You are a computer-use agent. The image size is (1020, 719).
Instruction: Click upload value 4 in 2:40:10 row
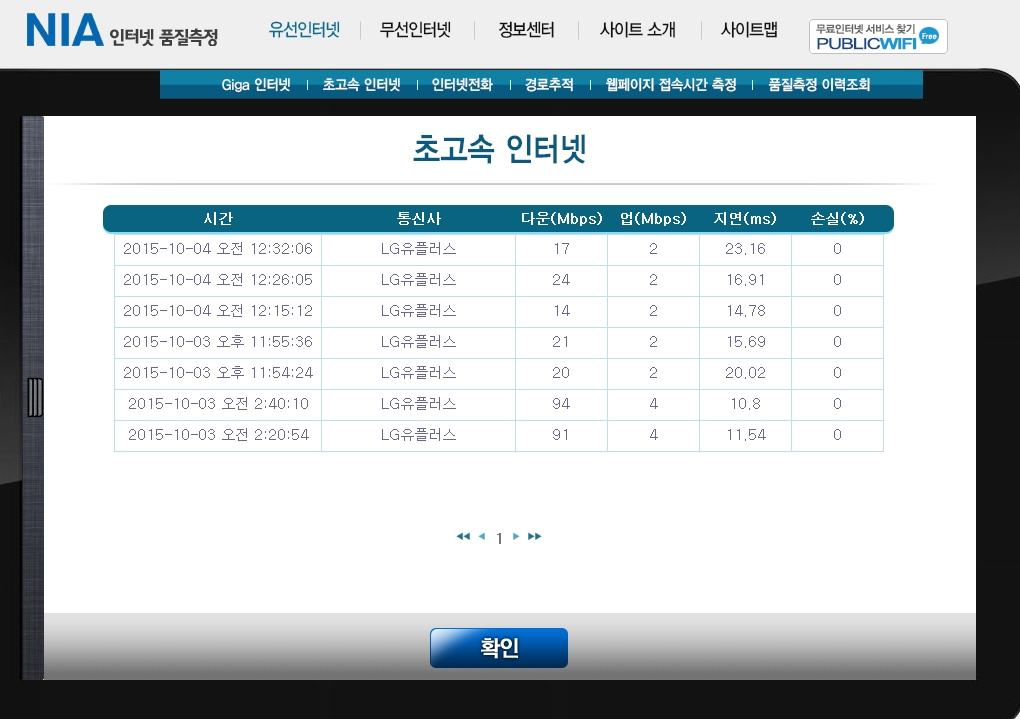coord(654,404)
